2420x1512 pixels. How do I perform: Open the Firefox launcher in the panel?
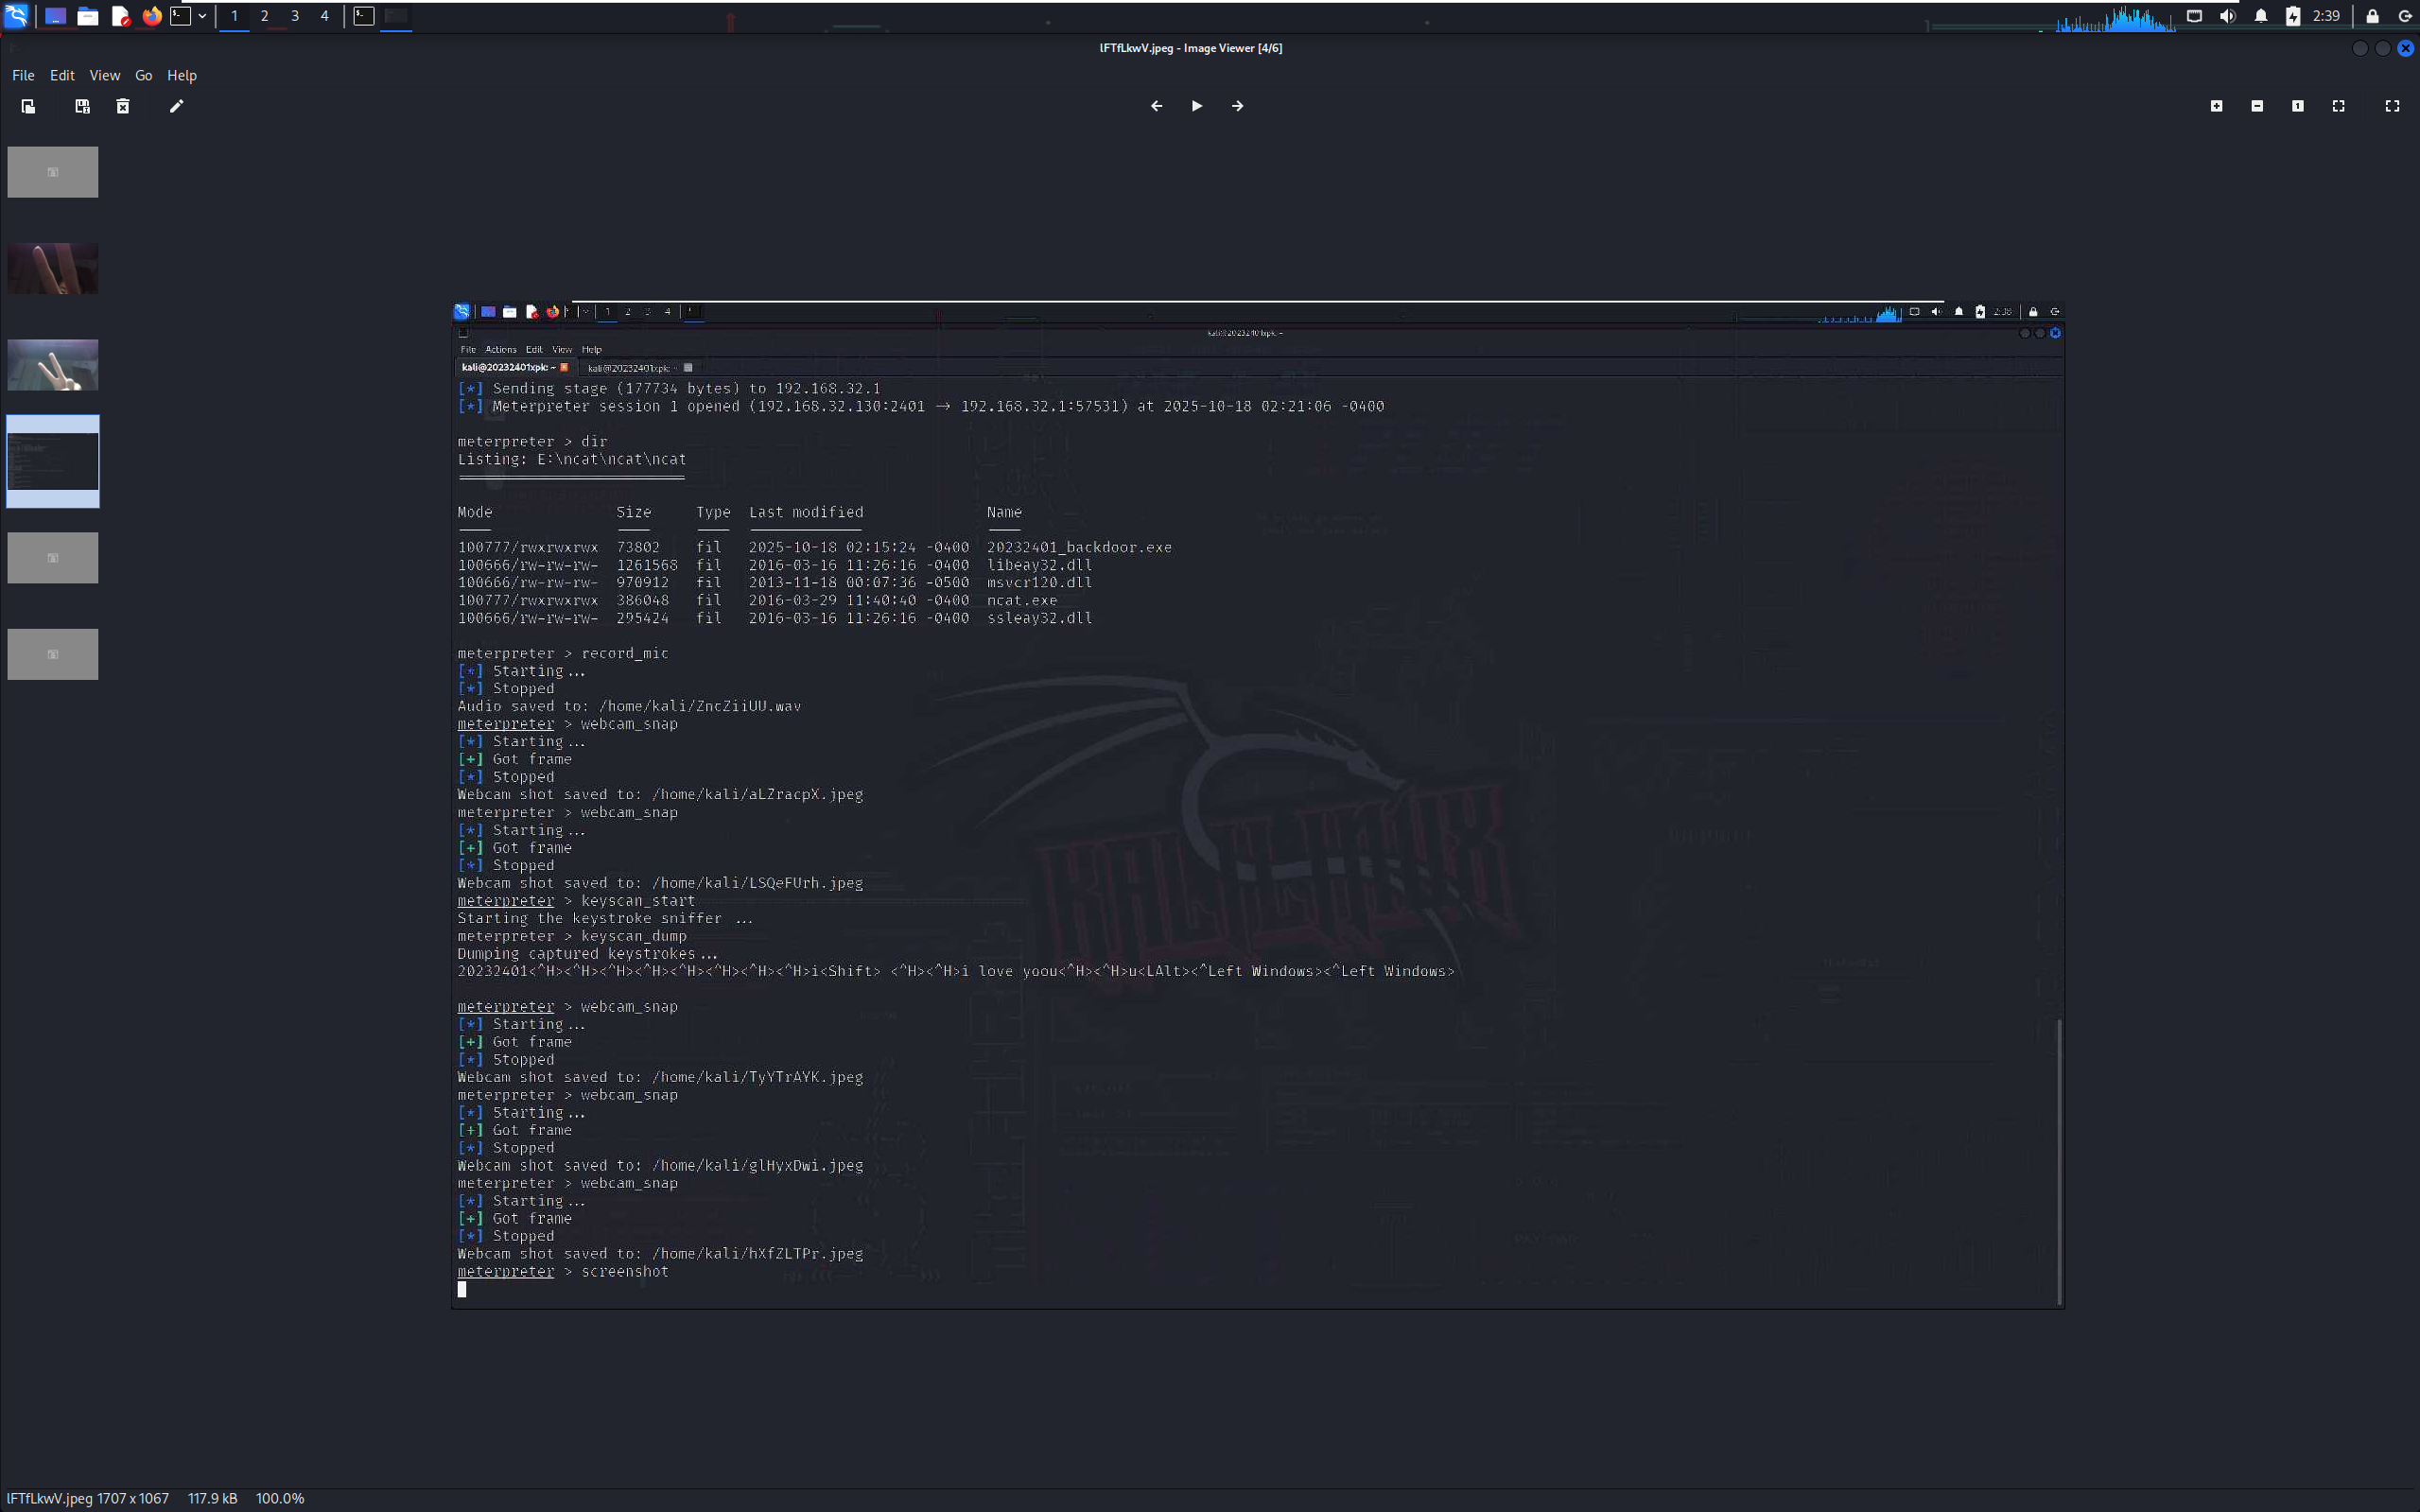151,16
